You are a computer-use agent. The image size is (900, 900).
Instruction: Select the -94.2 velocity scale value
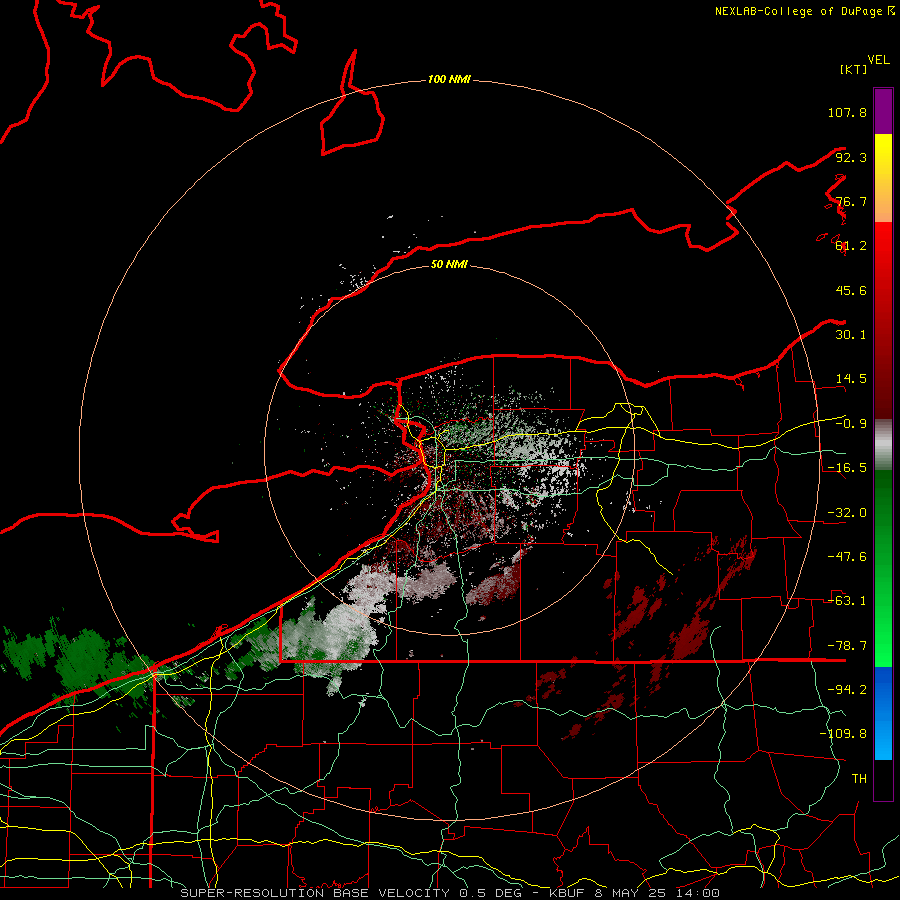(x=847, y=690)
